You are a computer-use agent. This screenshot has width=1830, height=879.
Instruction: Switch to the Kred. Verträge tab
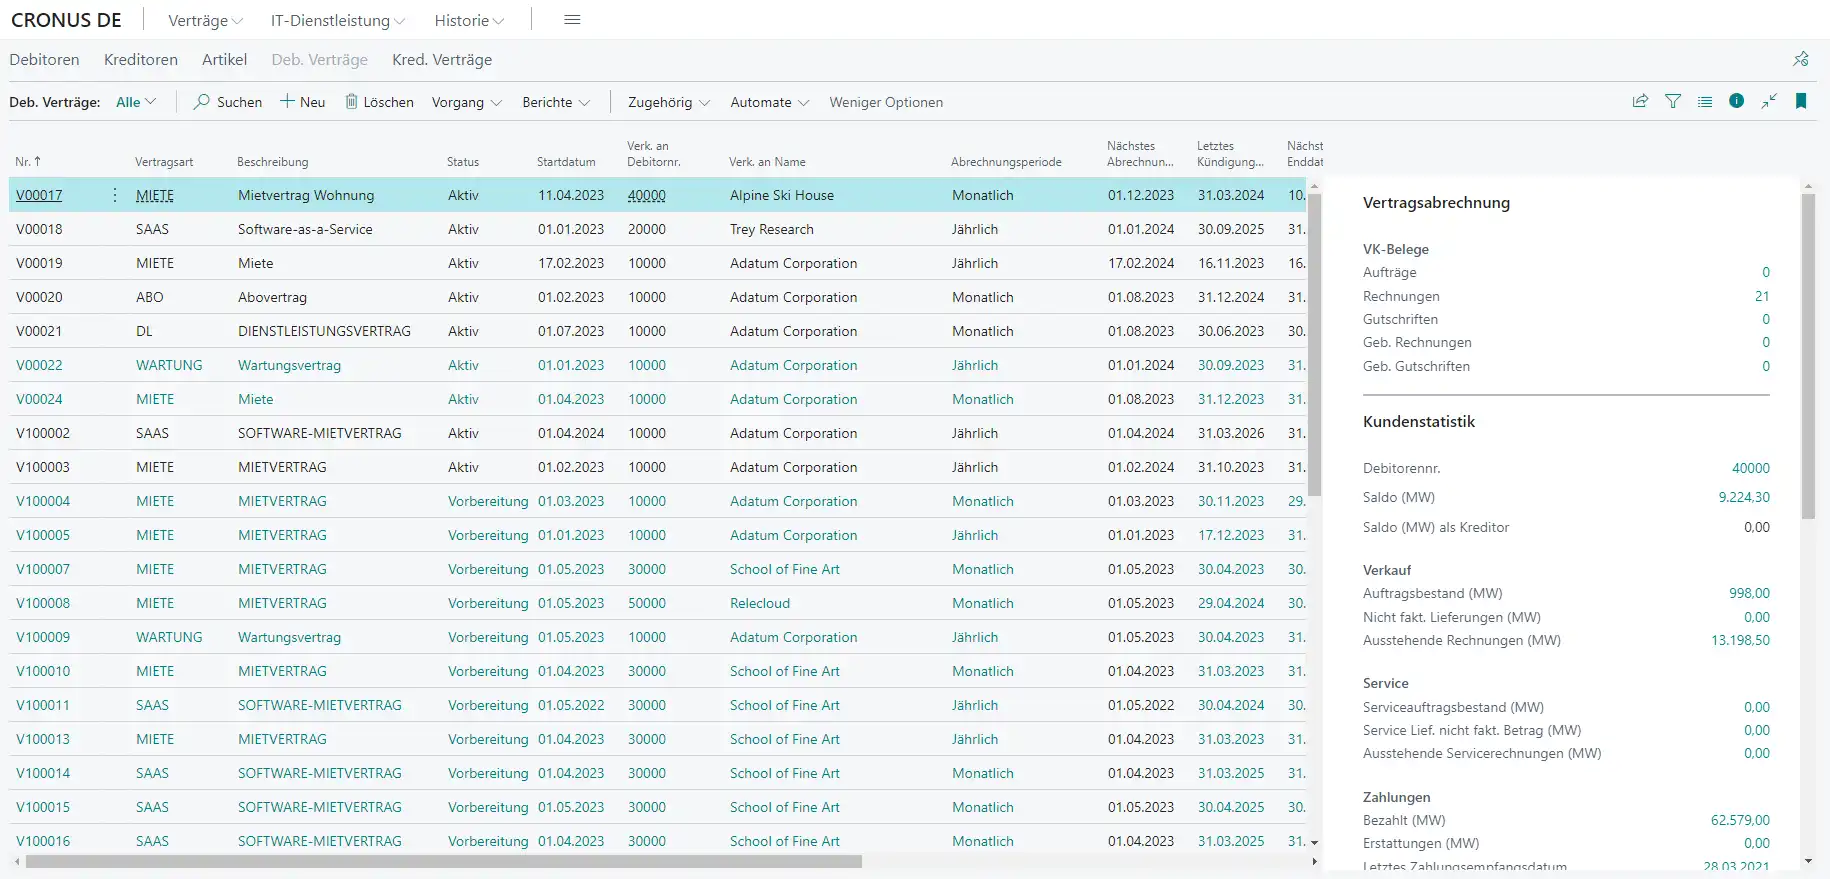tap(442, 60)
